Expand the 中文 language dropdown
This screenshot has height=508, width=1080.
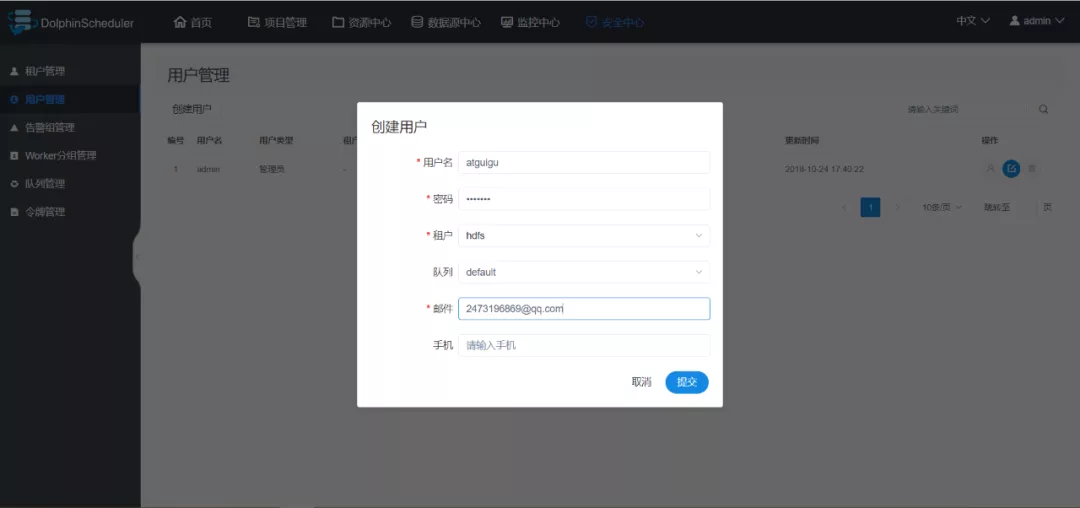pyautogui.click(x=973, y=21)
